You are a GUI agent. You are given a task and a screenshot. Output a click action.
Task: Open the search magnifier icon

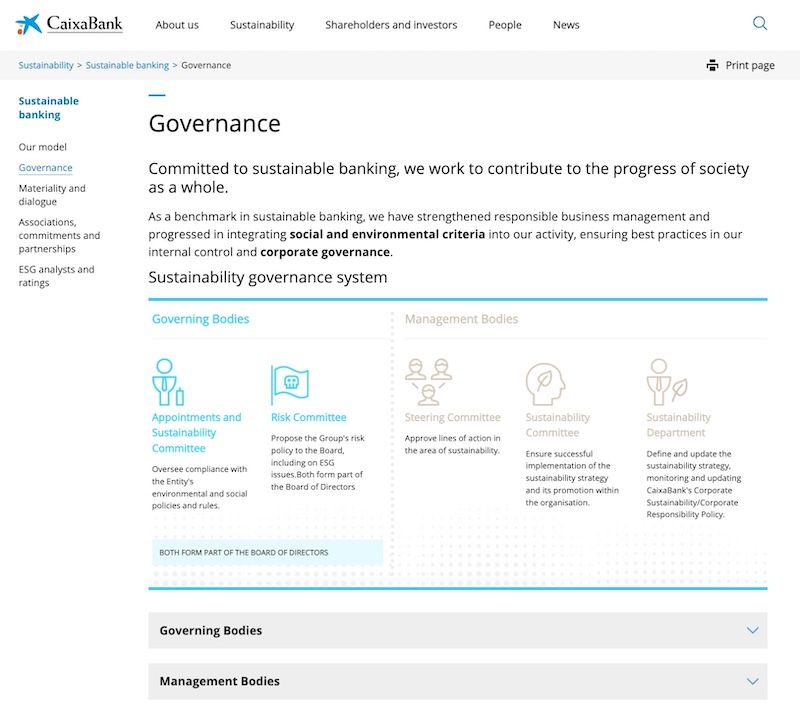pos(760,23)
